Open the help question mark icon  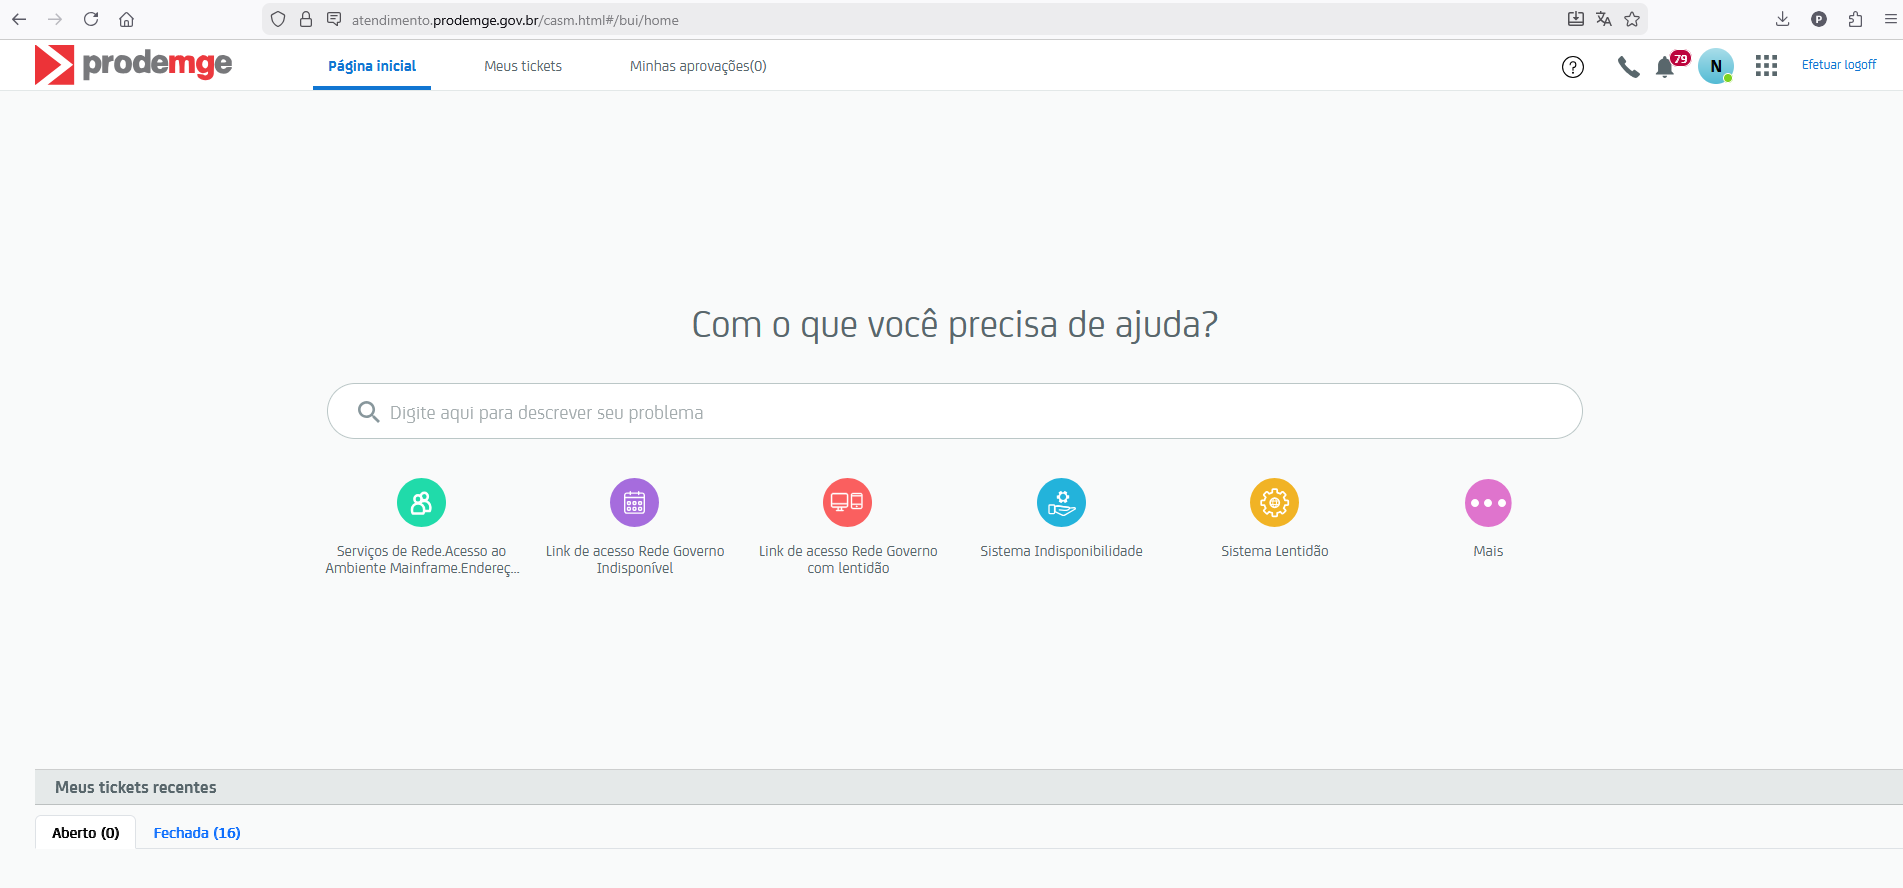click(x=1573, y=67)
